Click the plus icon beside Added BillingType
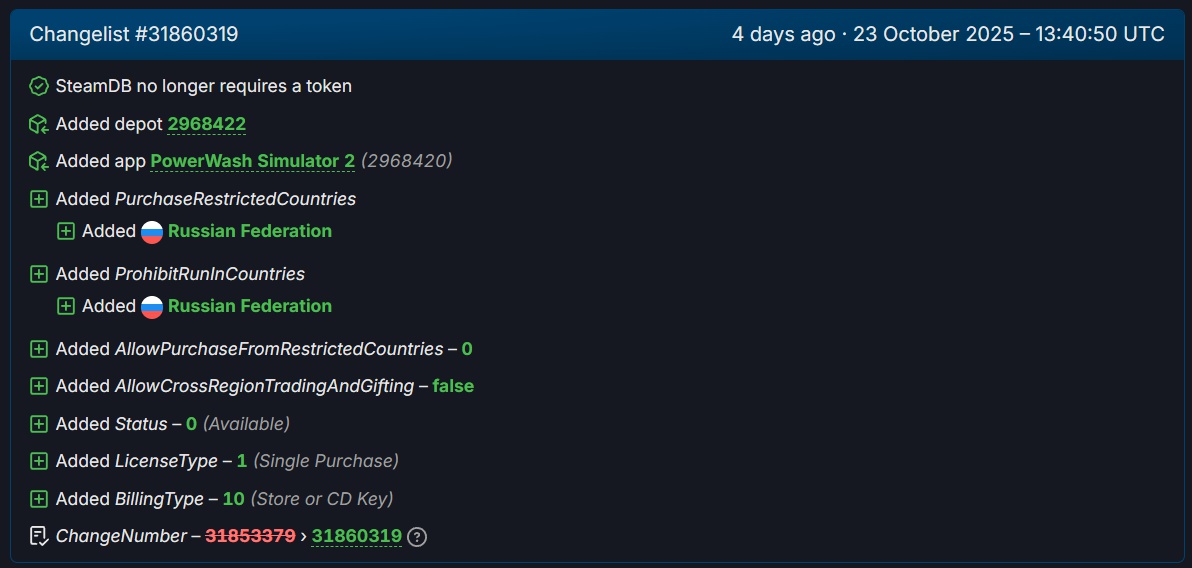The image size is (1192, 568). point(39,499)
